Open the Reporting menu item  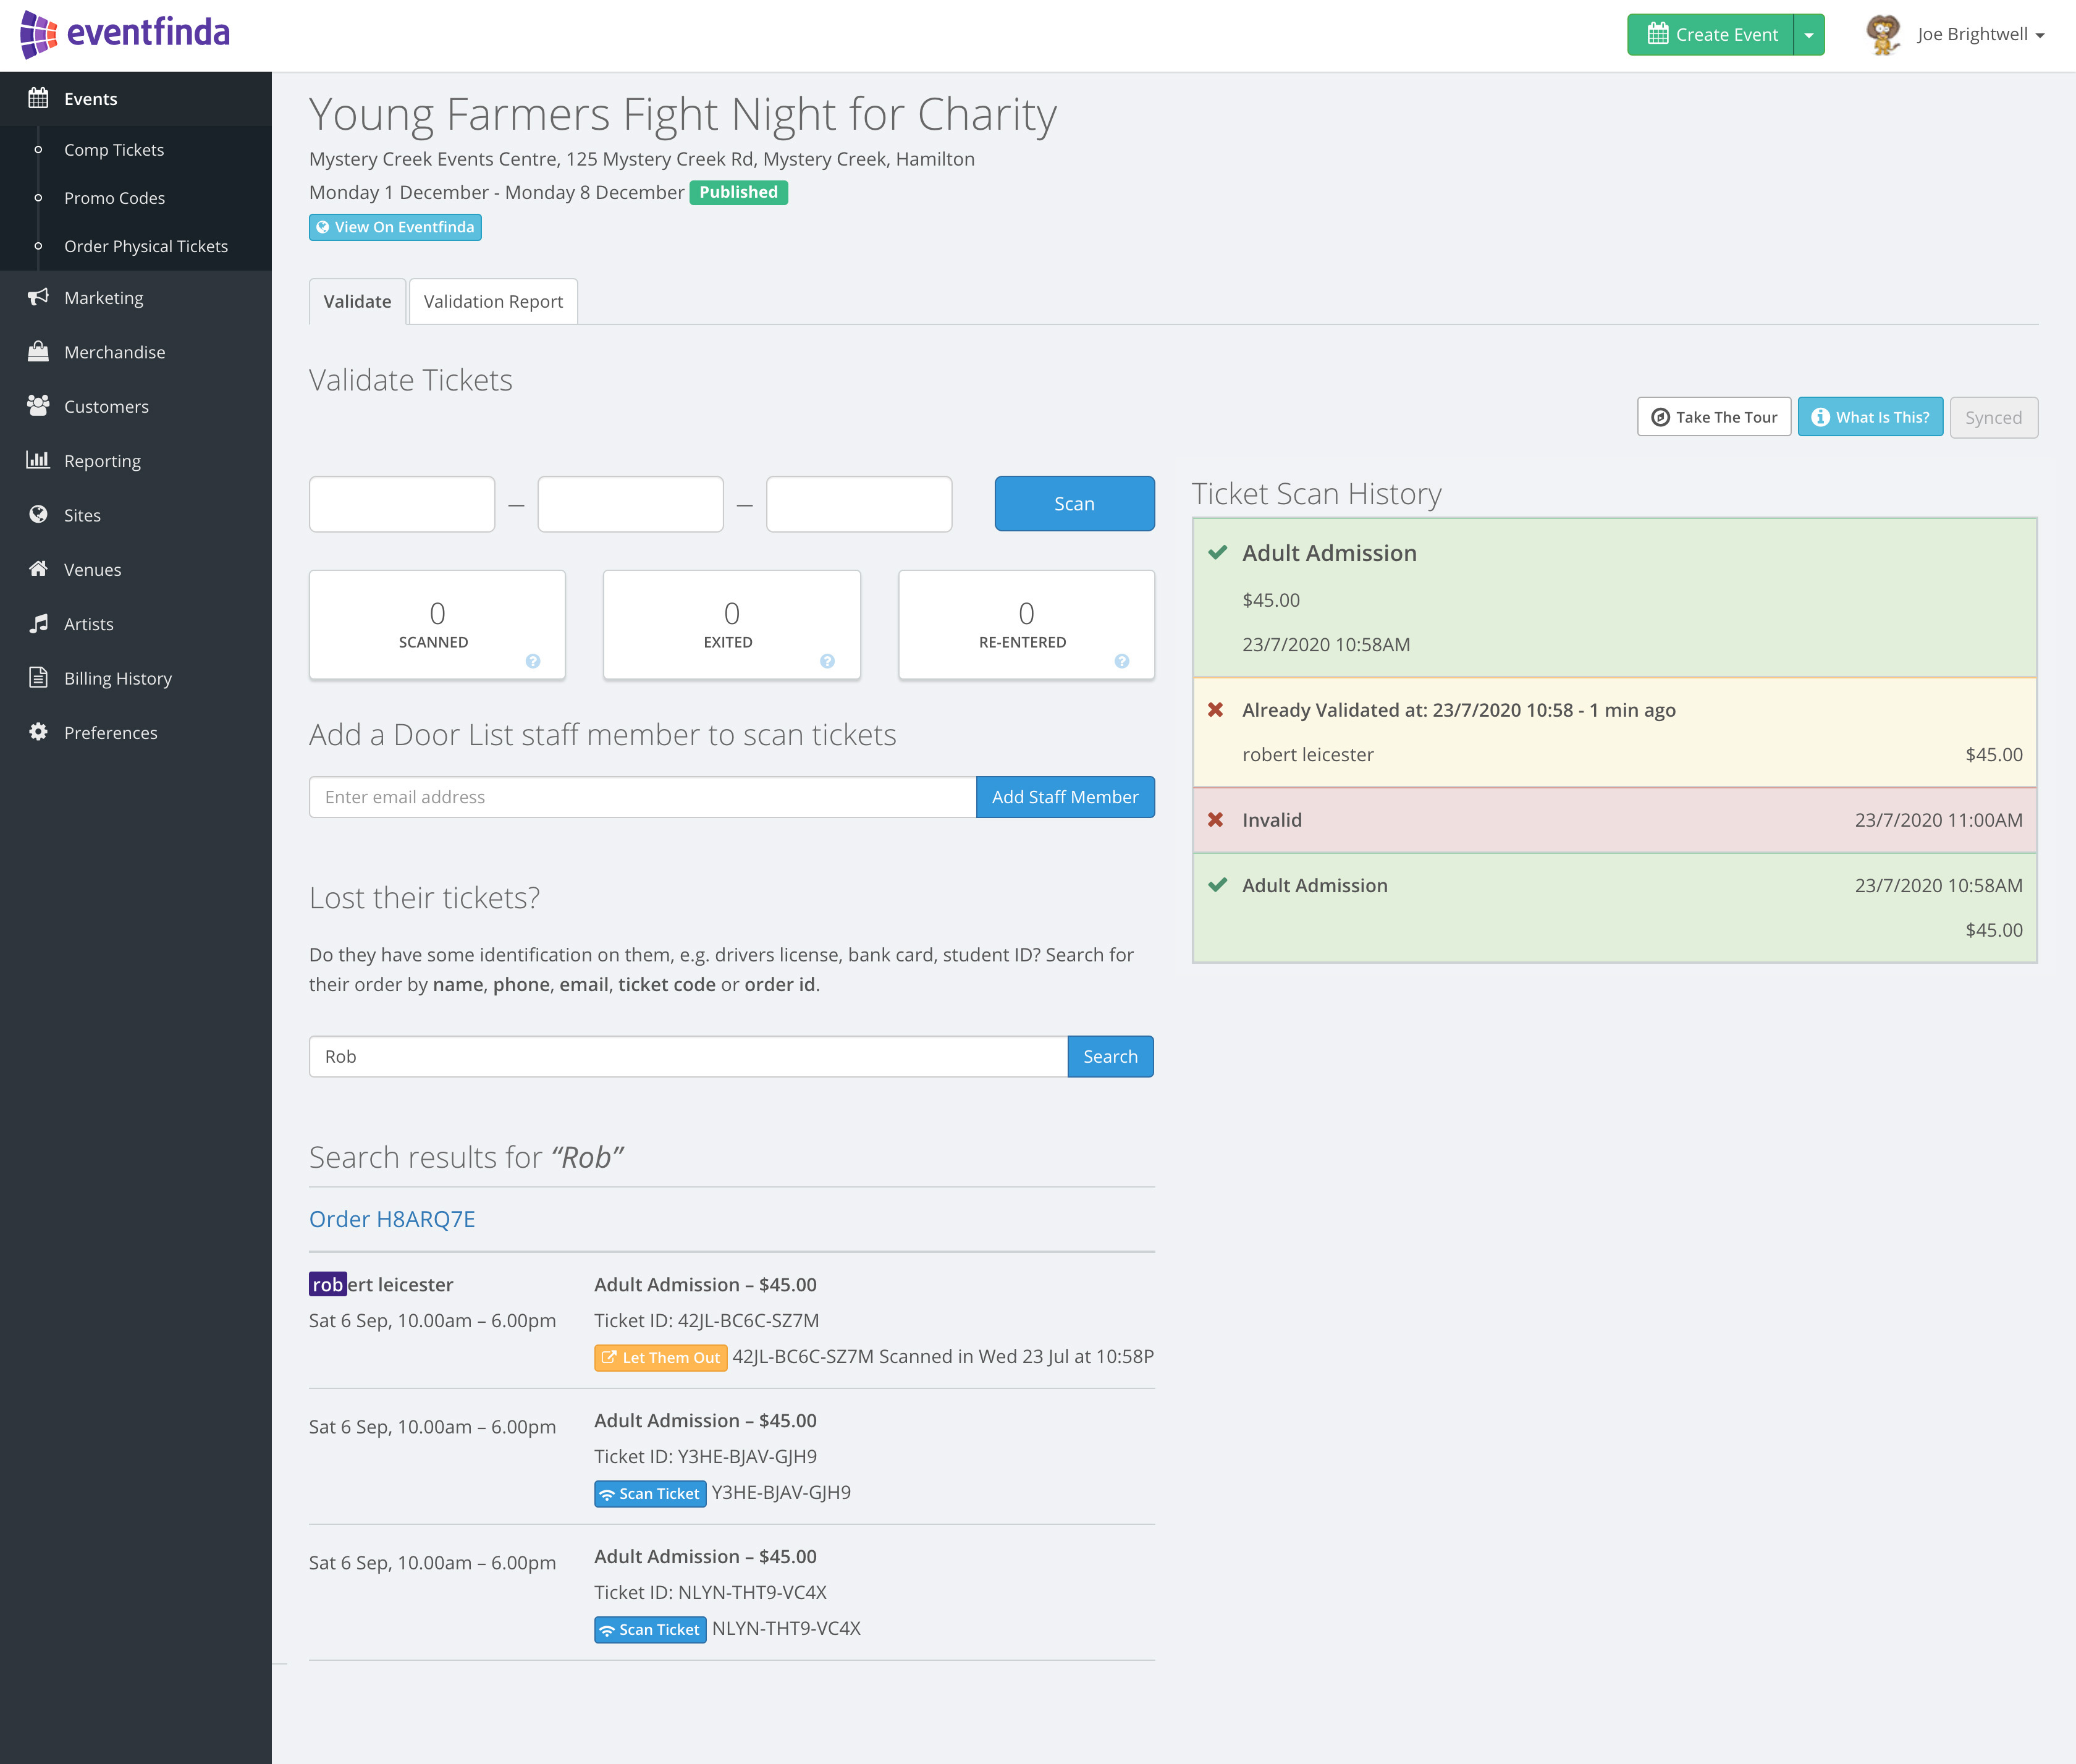102,461
